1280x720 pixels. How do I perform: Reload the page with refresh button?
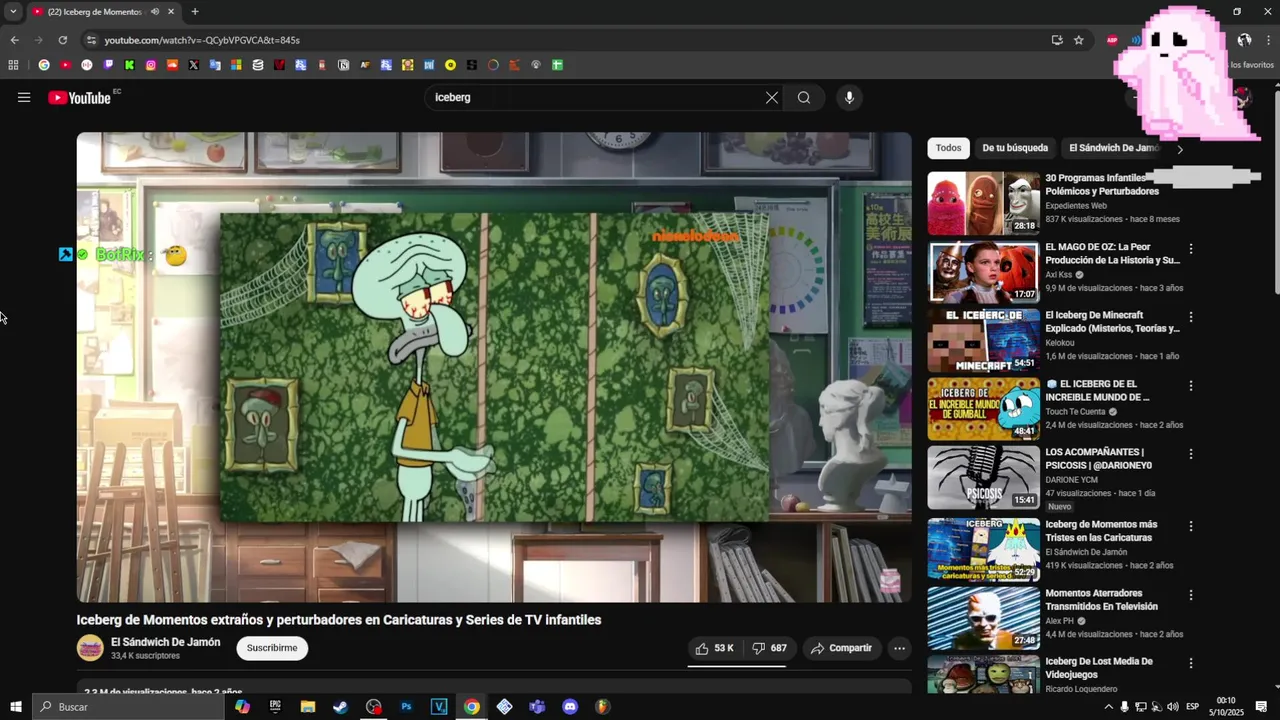click(x=62, y=40)
